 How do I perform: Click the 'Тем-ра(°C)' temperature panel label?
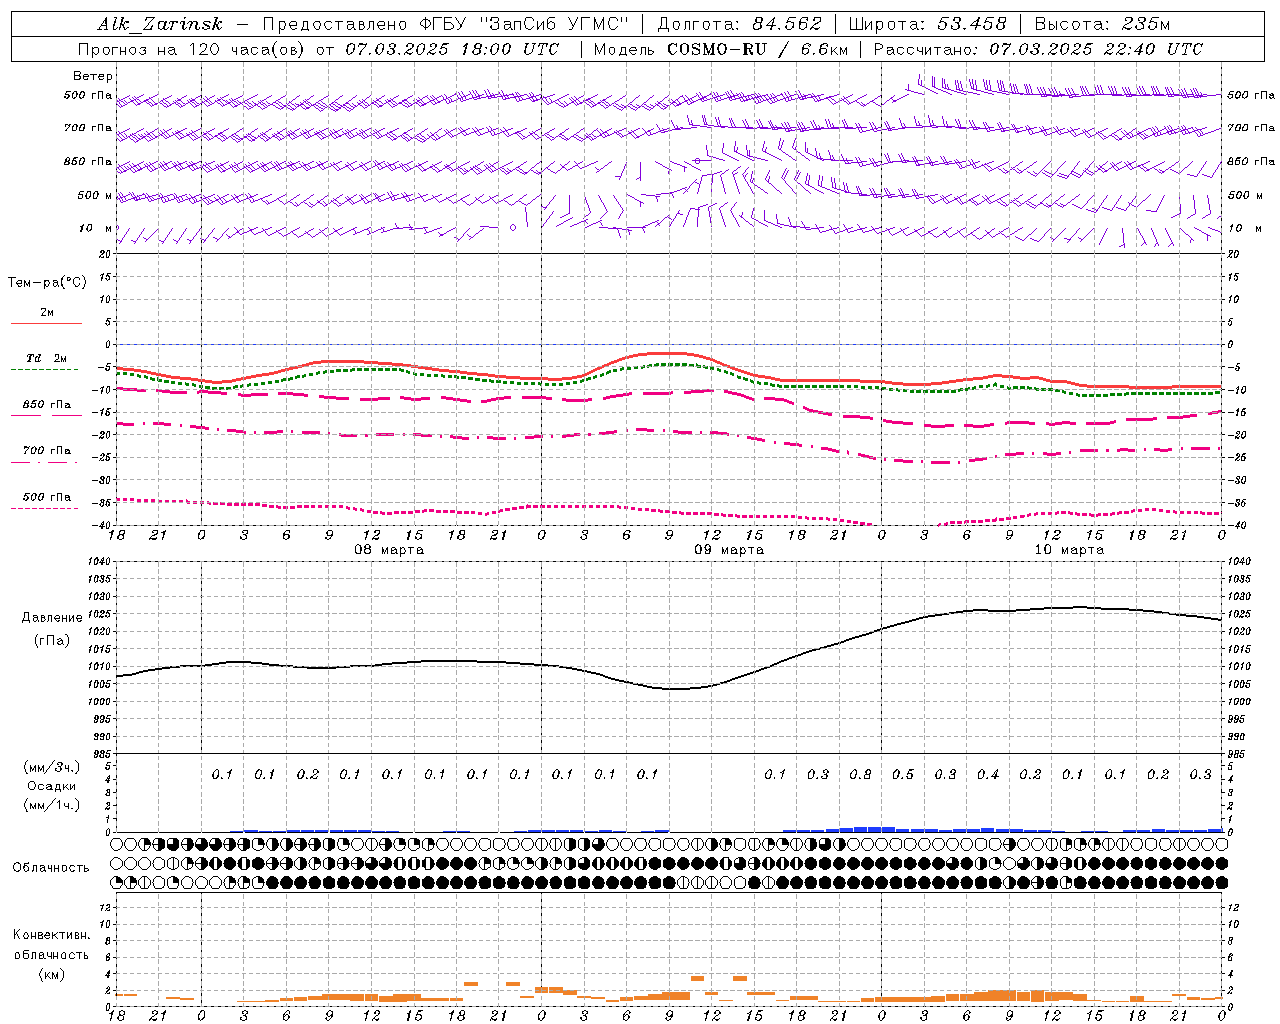tap(47, 283)
